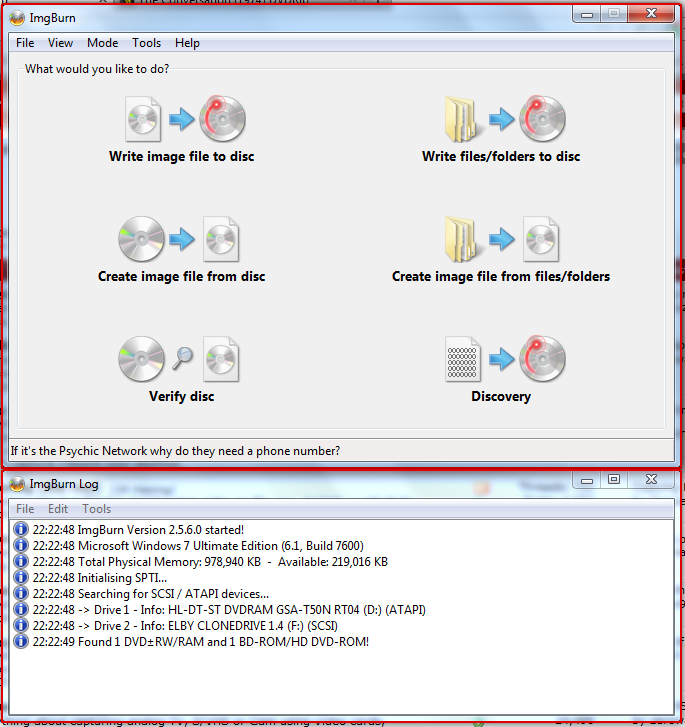Select log line 'HL-DT-ST DVDRAM GSA-T50N RT04 (D:)'
Viewport: 685px width, 727px height.
click(229, 610)
